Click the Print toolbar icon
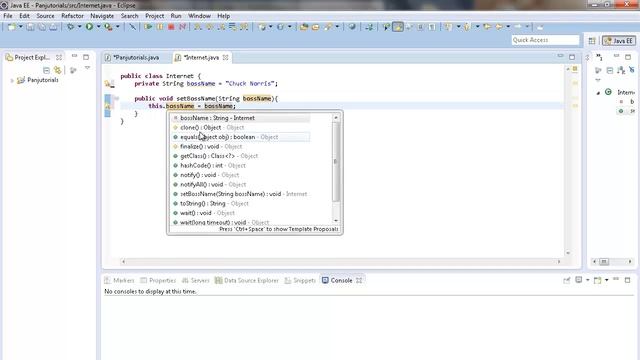 53,27
